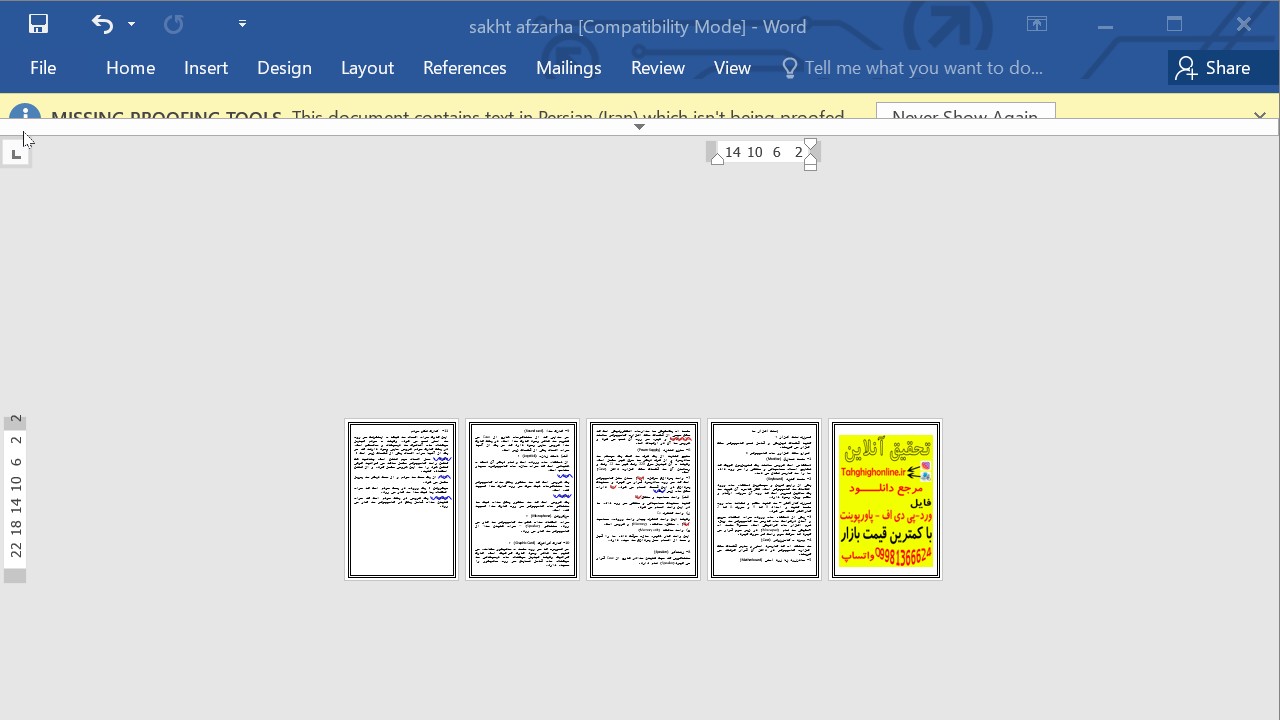Click the Save icon in the title bar
This screenshot has height=720, width=1280.
(38, 24)
